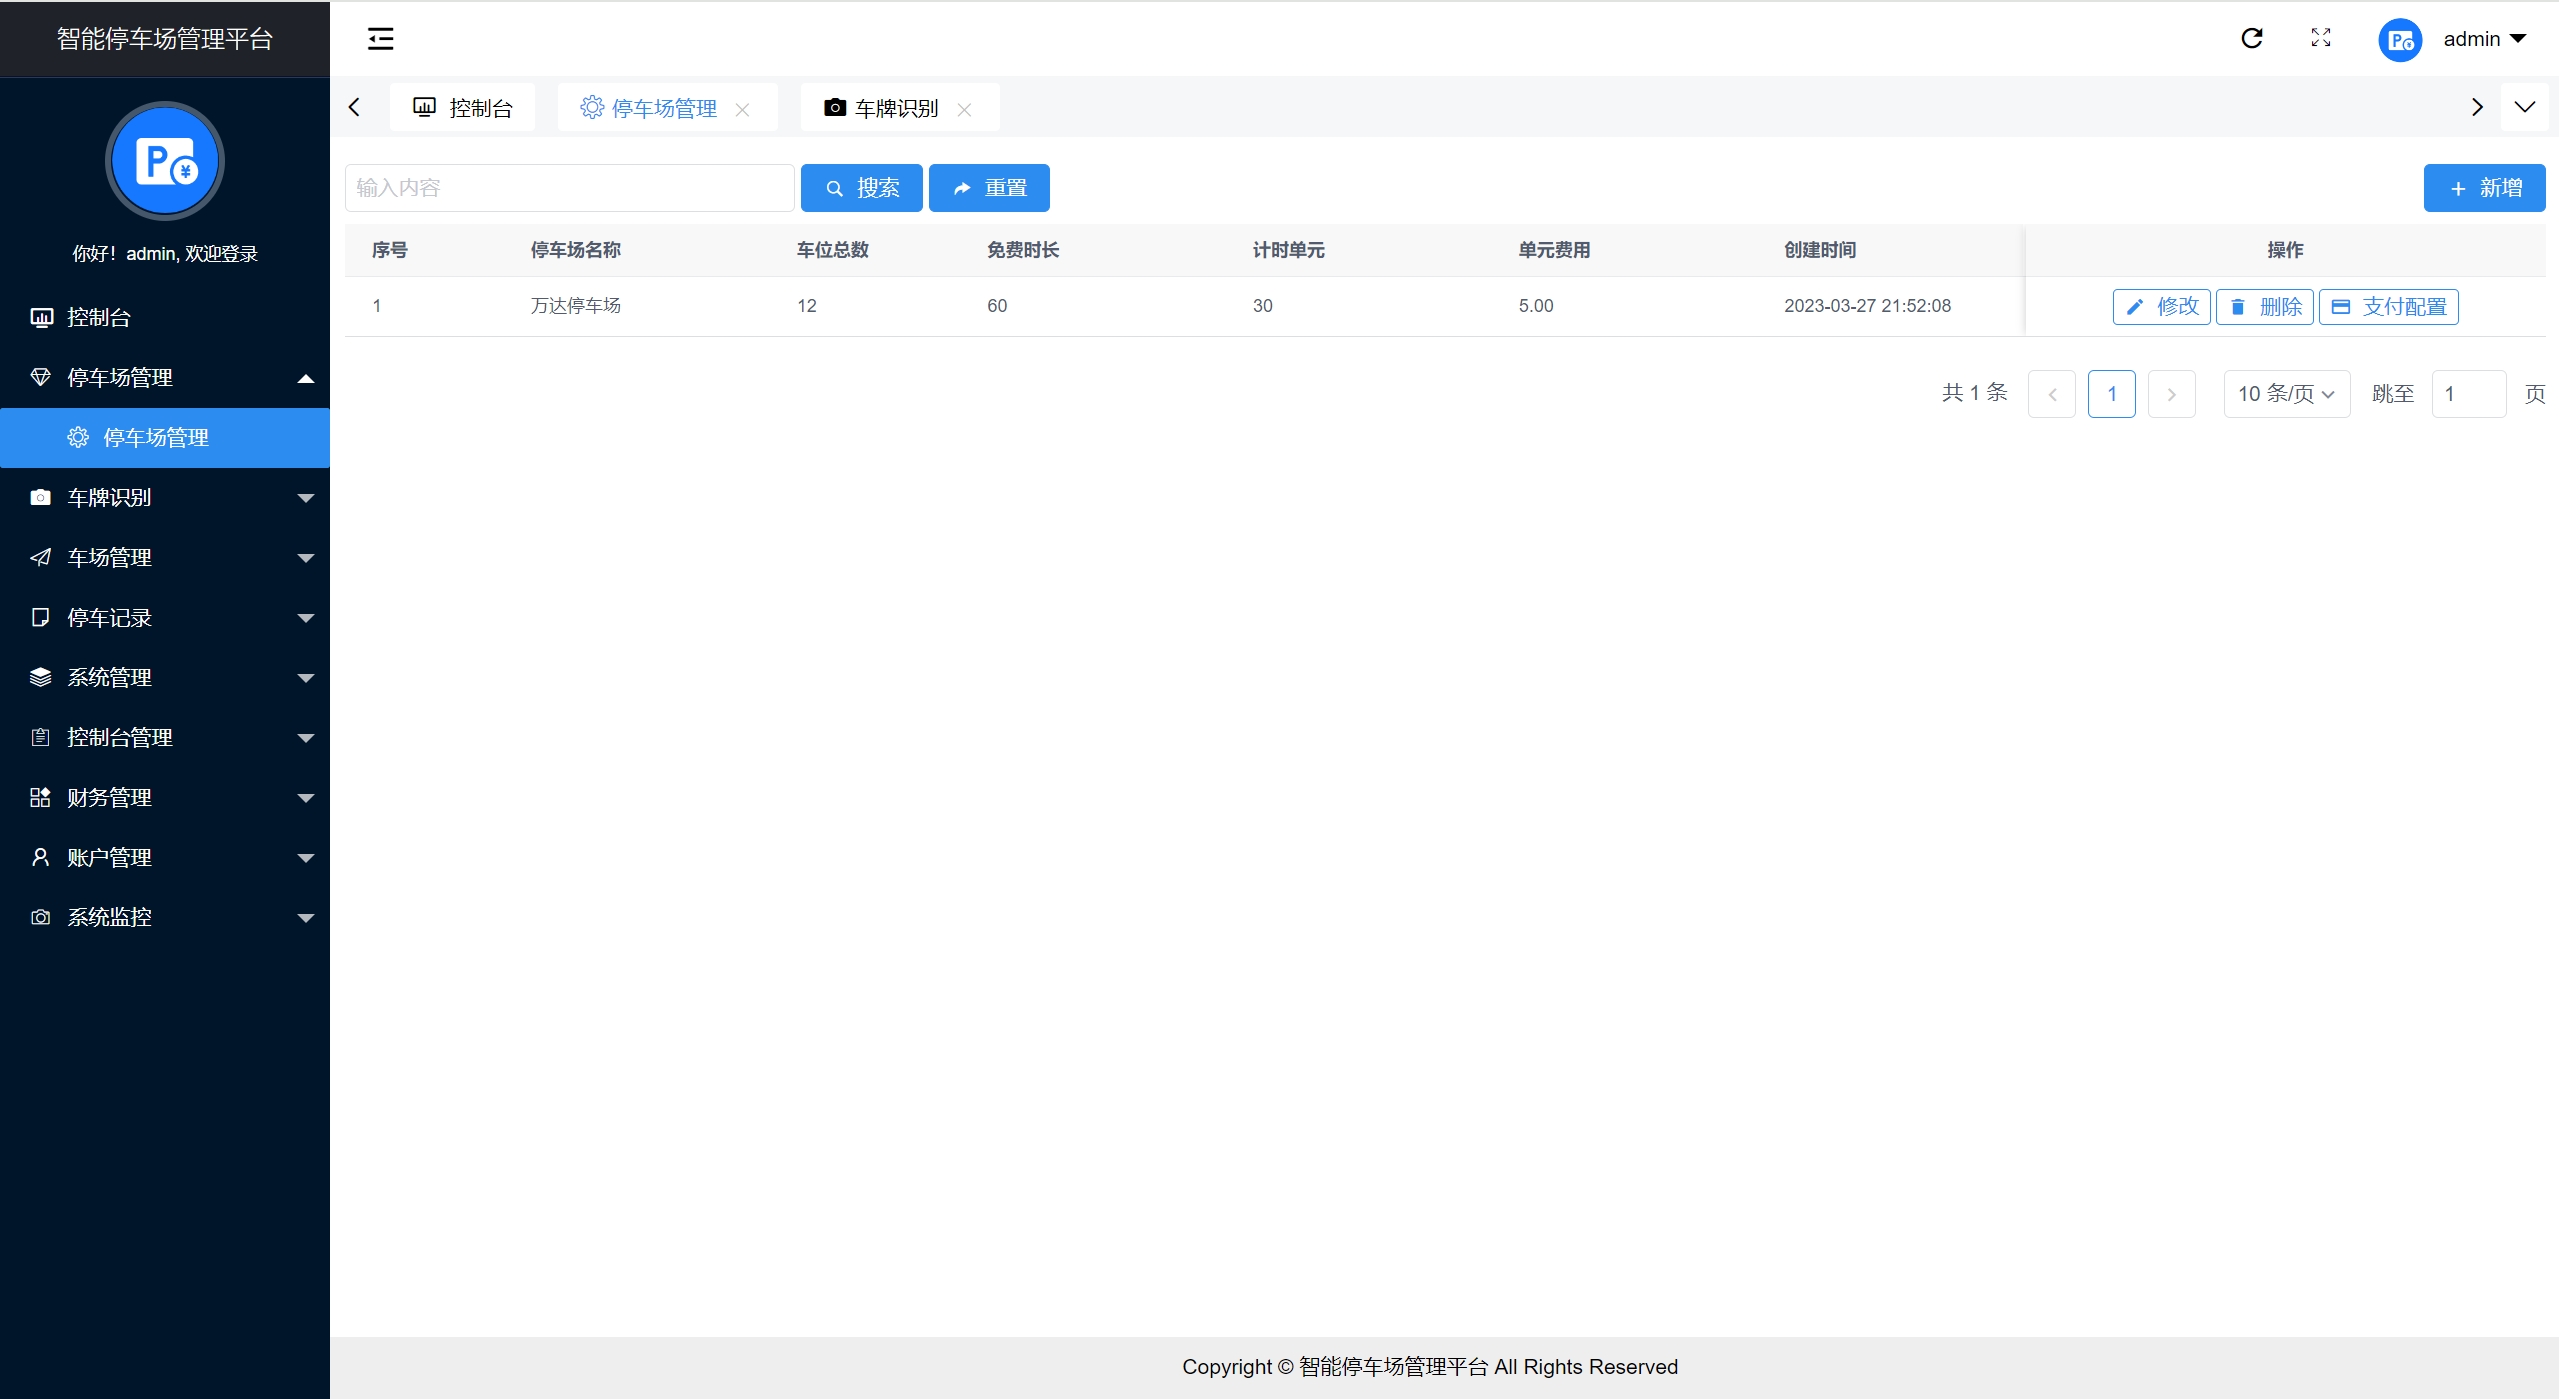Click the sidebar collapse menu icon
The width and height of the screenshot is (2559, 1399).
tap(380, 39)
